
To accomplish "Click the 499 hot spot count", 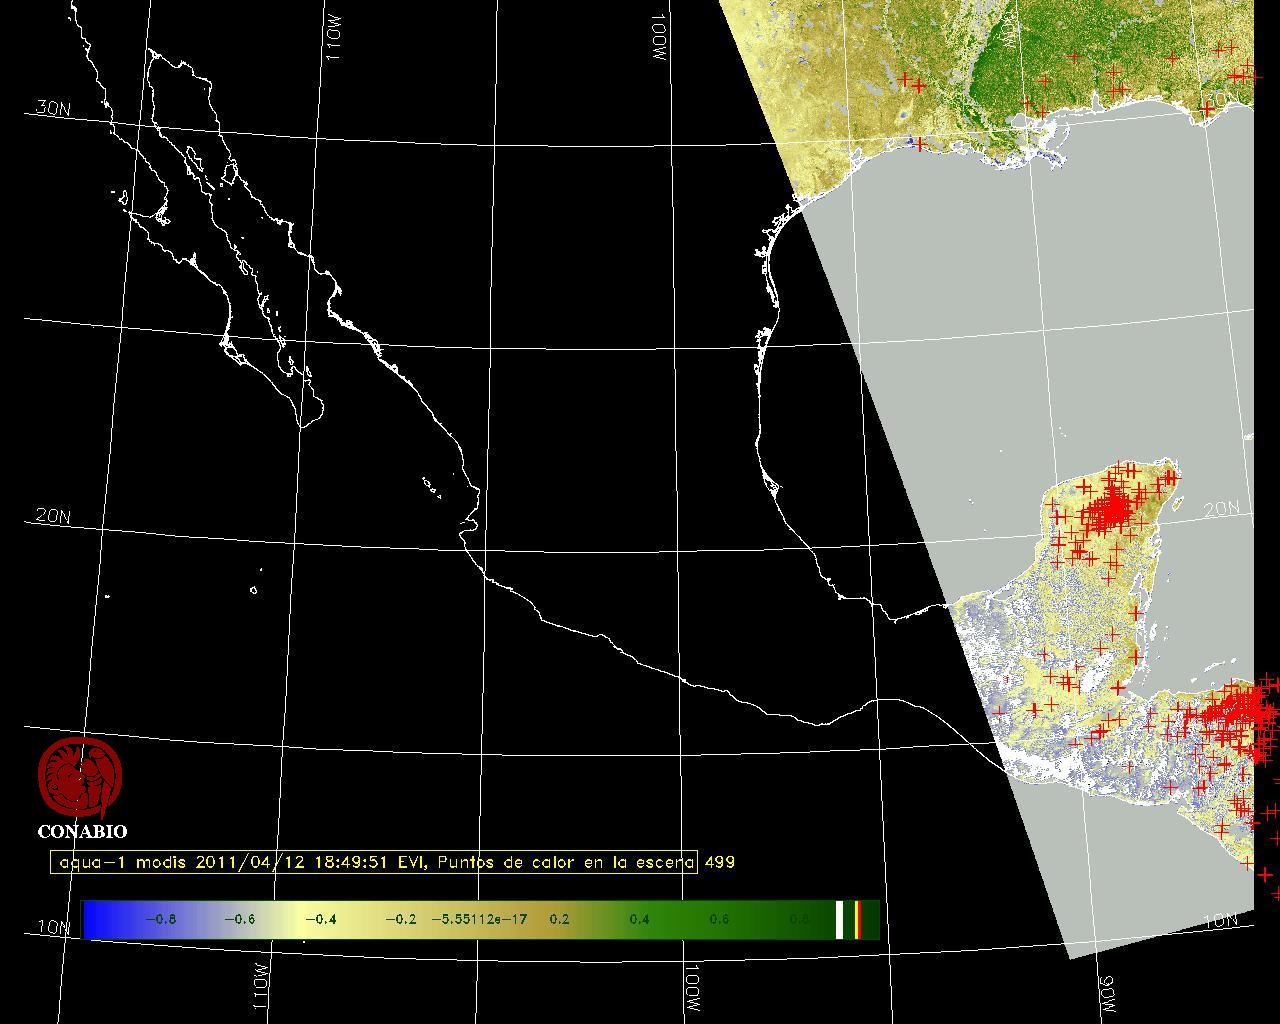I will [x=720, y=862].
